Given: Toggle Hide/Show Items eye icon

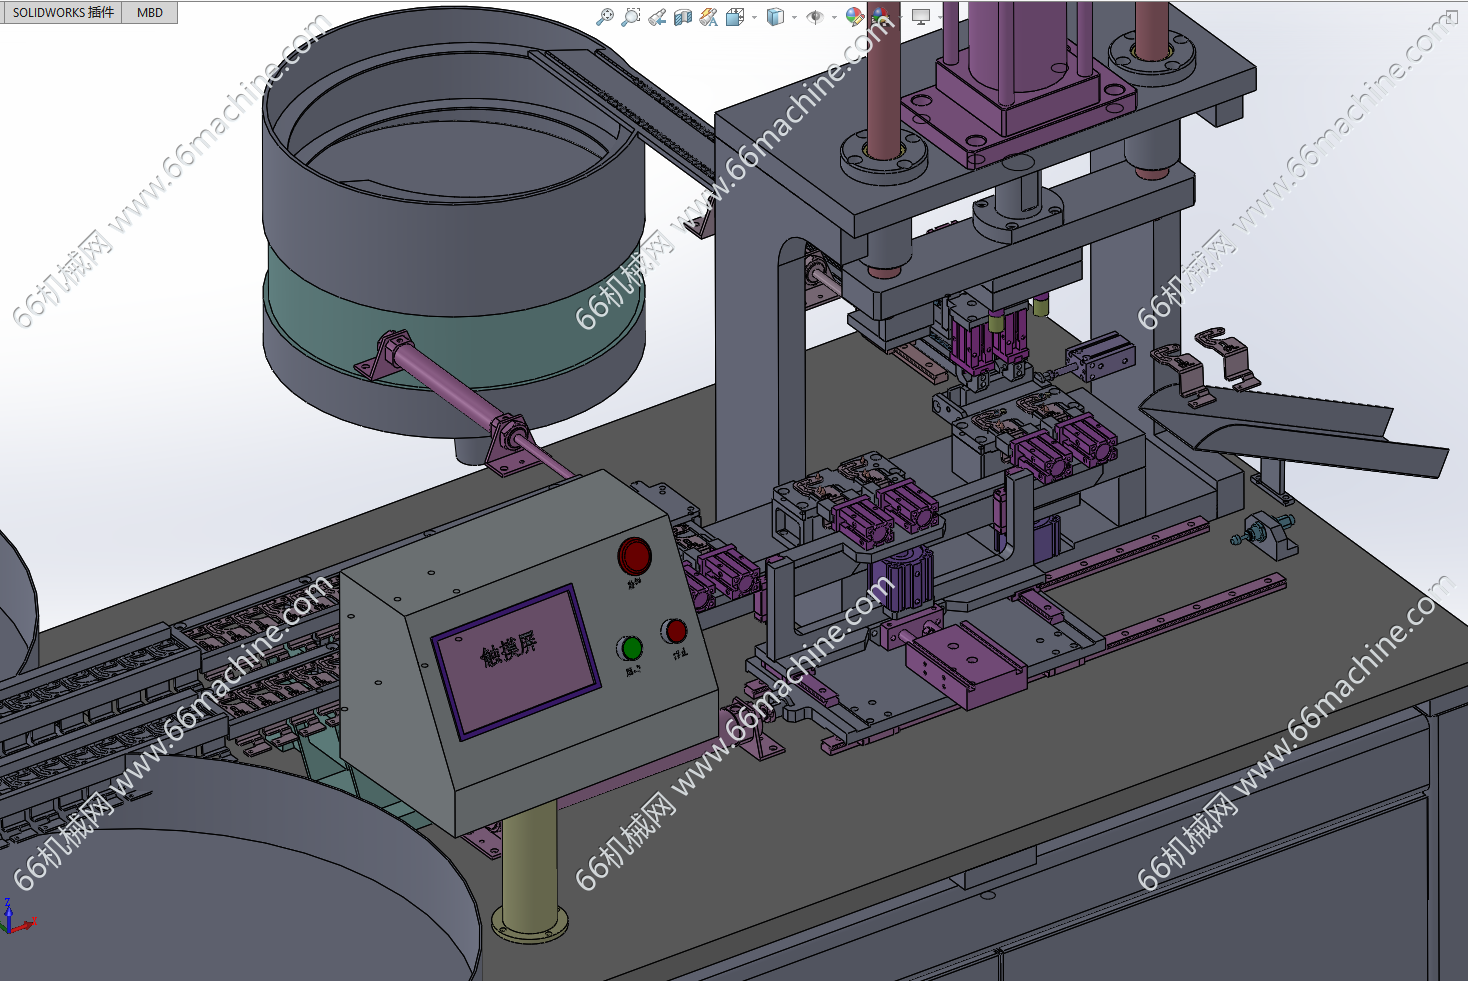Looking at the screenshot, I should (815, 16).
